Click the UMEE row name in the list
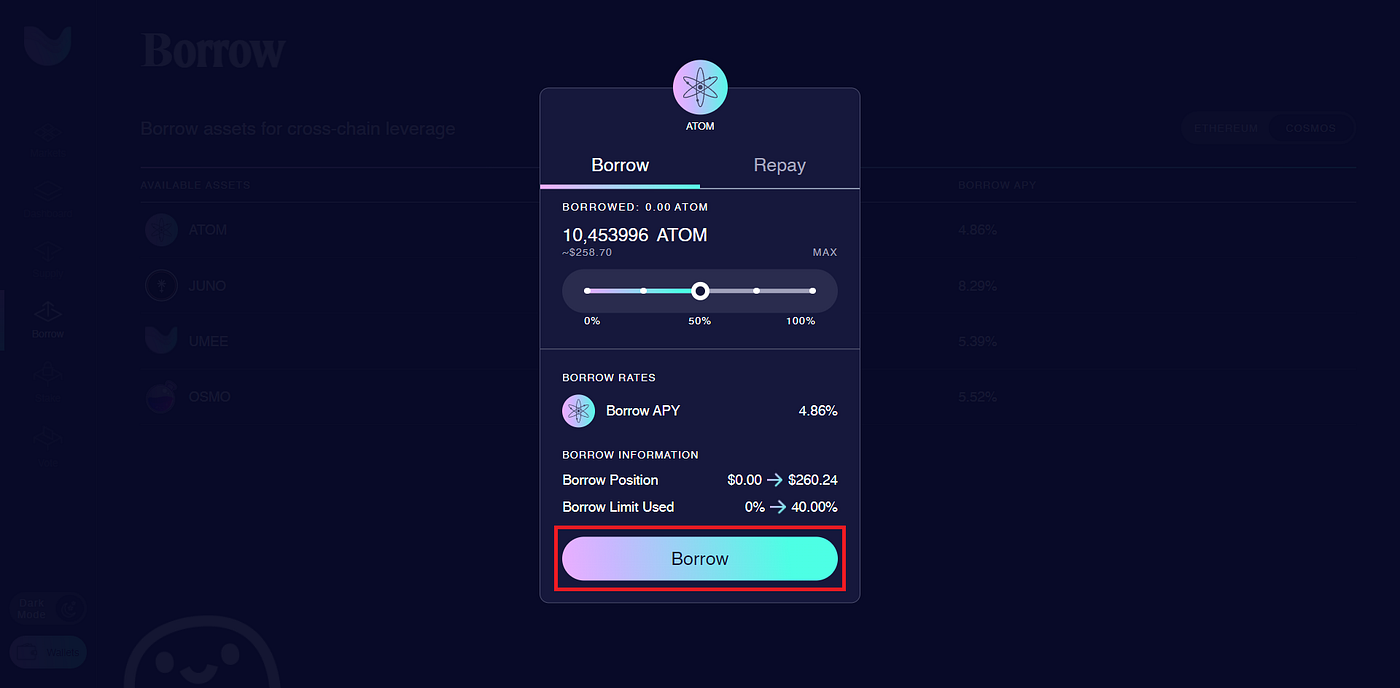Viewport: 1400px width, 688px height. pos(208,341)
